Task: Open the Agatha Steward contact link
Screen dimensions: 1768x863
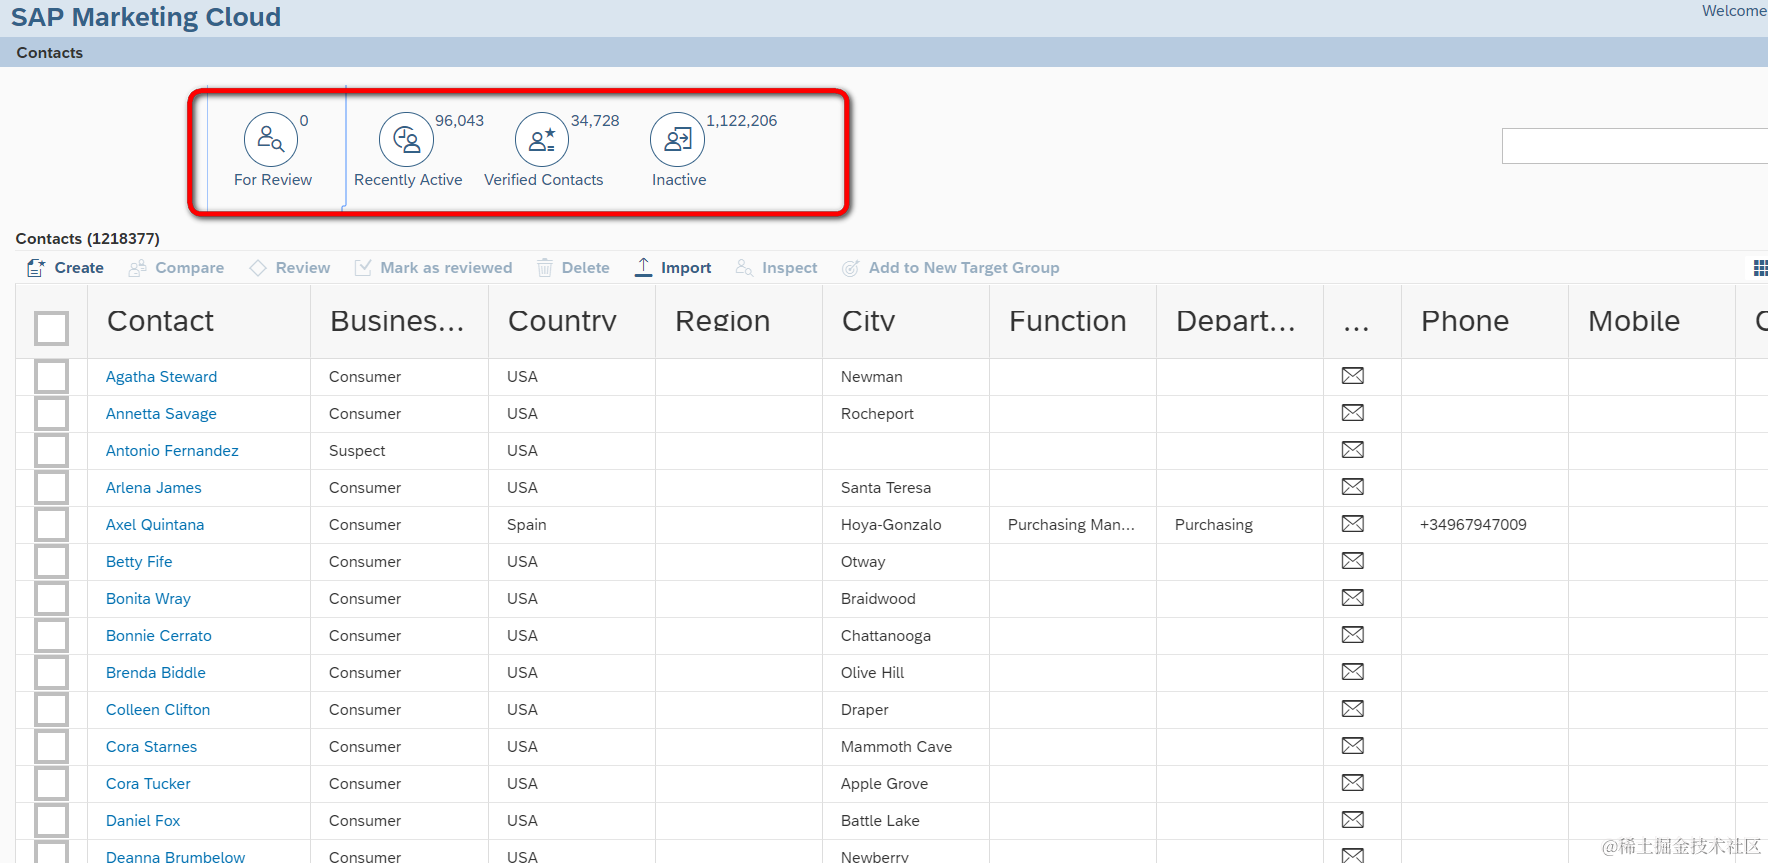Action: coord(161,377)
